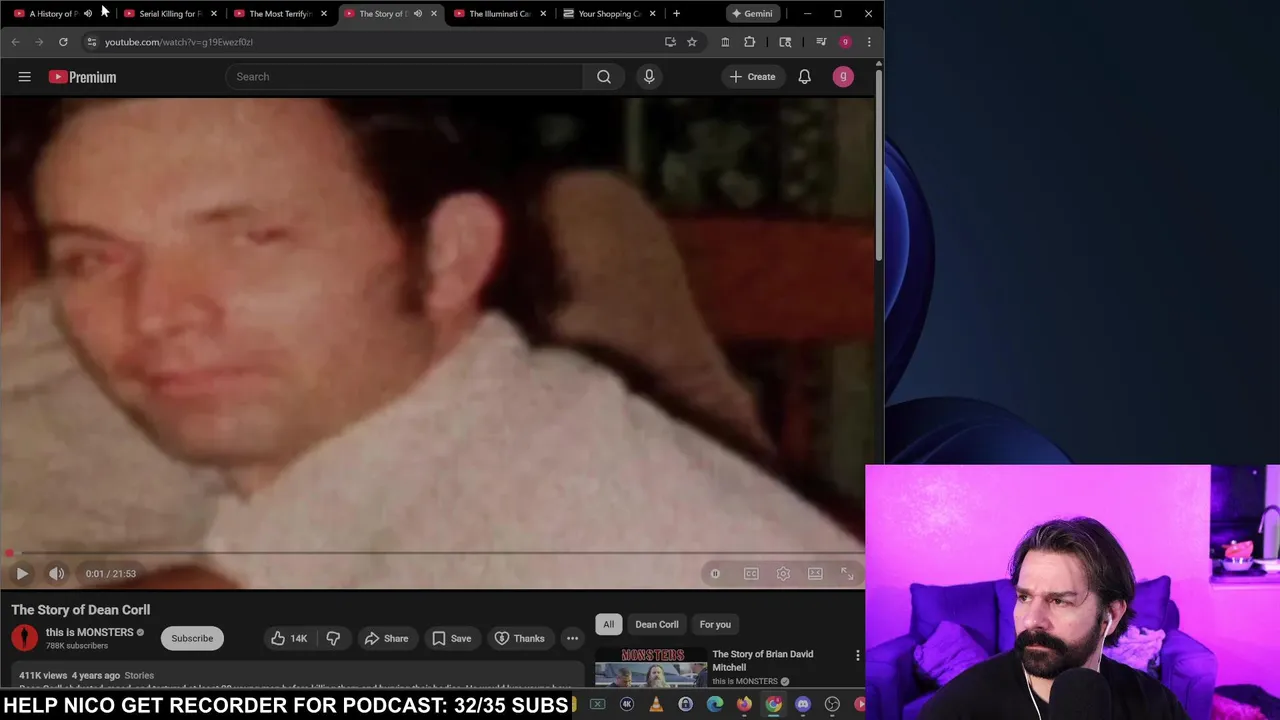Close The Illuminati tab
The height and width of the screenshot is (720, 1280).
tap(543, 13)
